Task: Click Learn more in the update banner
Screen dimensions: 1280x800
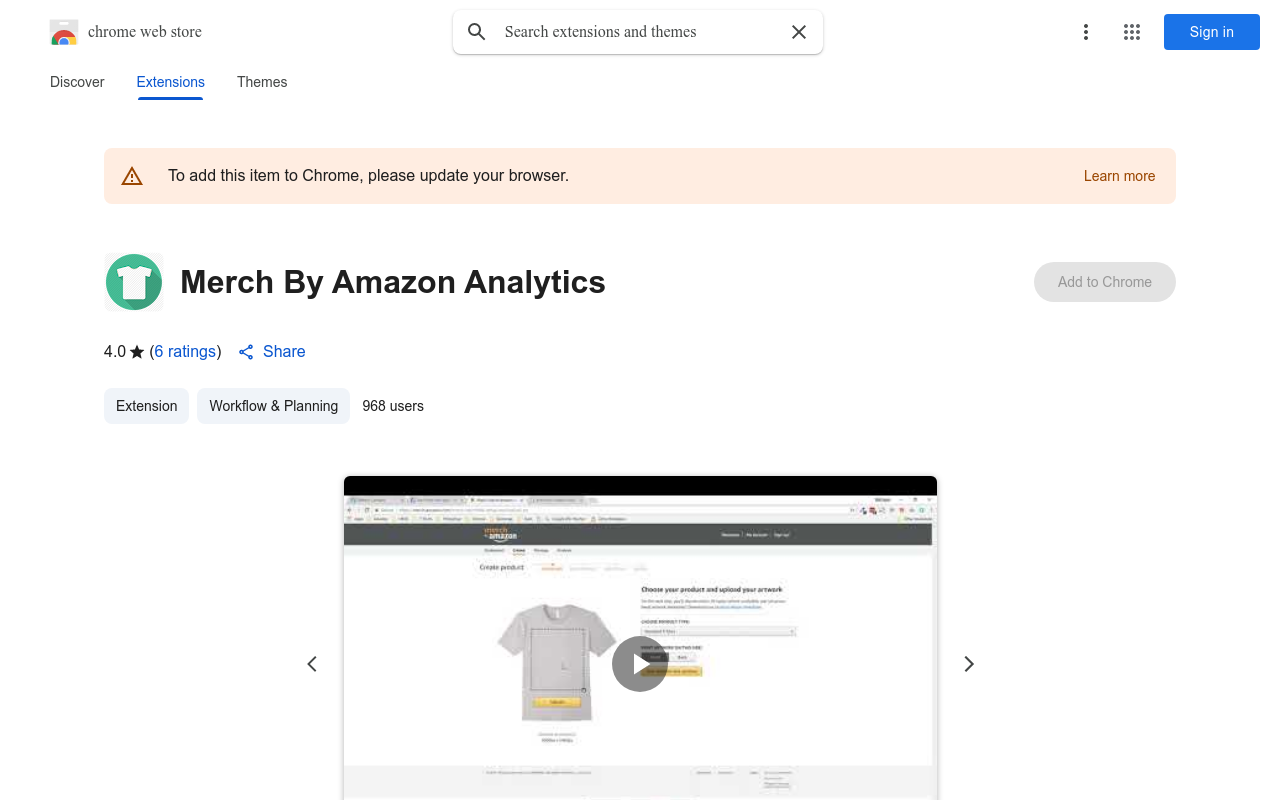Action: tap(1119, 175)
